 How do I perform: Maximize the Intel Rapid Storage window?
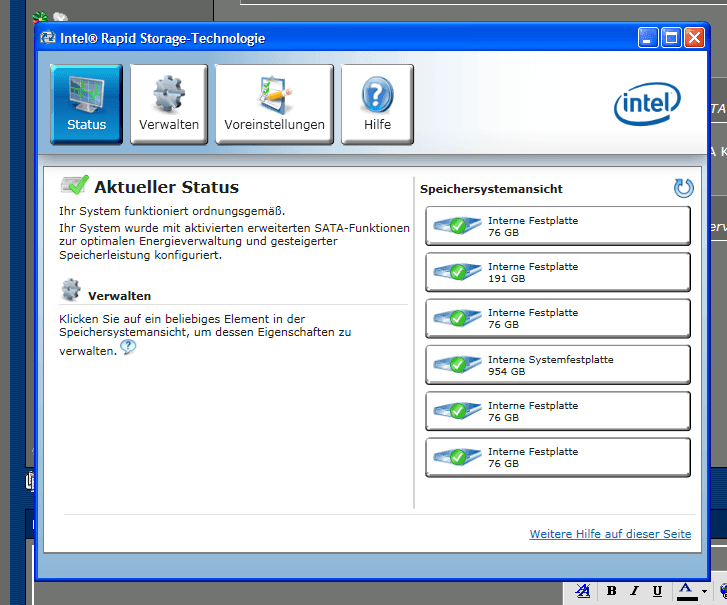pos(671,38)
